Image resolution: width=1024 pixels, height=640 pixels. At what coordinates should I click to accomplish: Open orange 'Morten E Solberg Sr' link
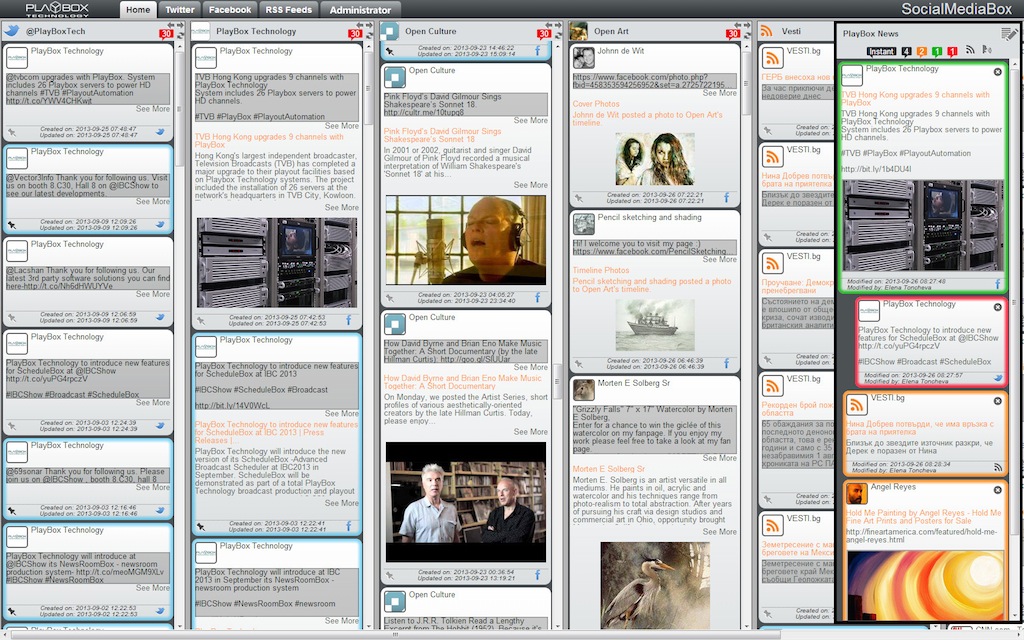tap(609, 469)
